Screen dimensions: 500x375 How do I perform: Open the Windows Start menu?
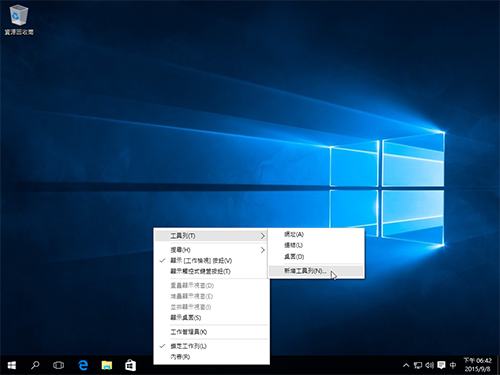[x=12, y=366]
